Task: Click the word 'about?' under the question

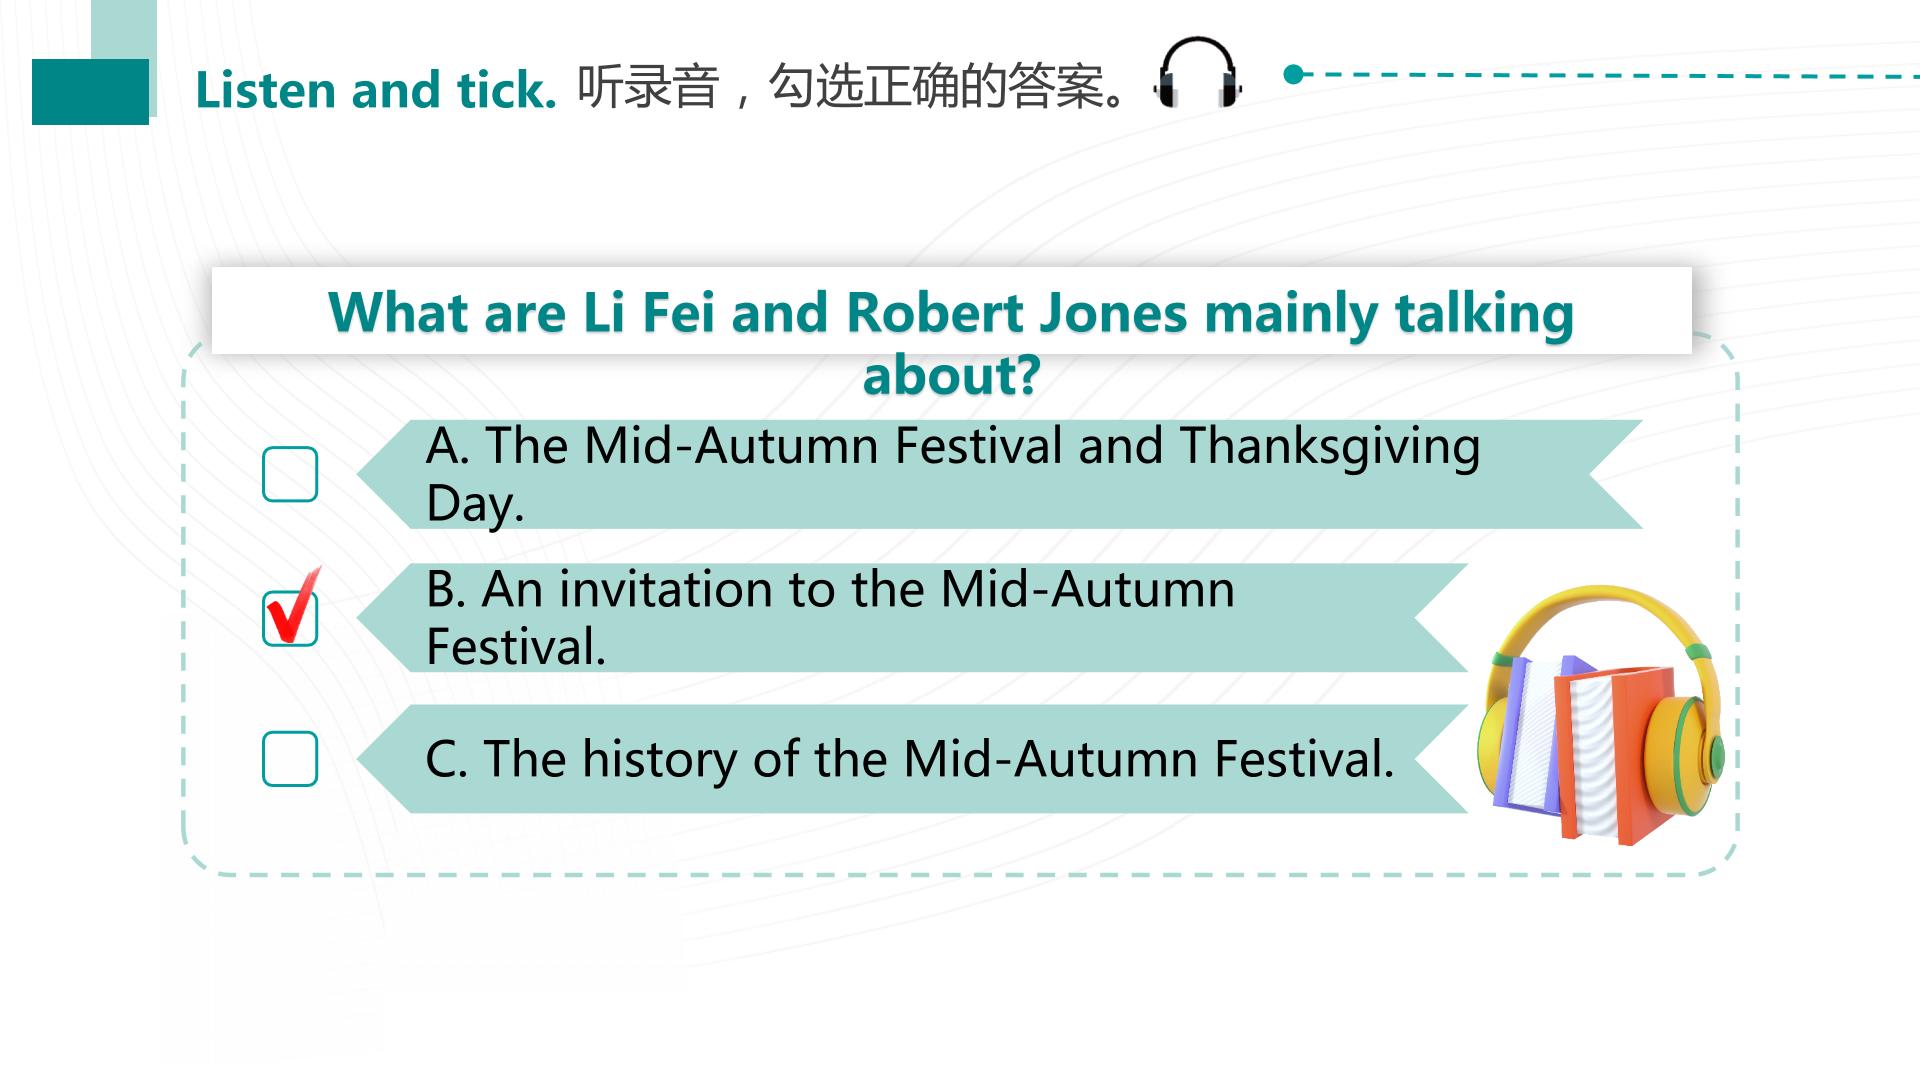Action: pos(952,376)
